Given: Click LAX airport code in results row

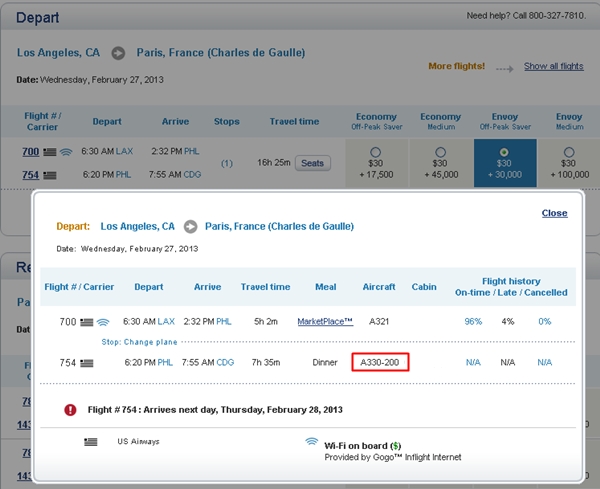Looking at the screenshot, I should pyautogui.click(x=124, y=151).
